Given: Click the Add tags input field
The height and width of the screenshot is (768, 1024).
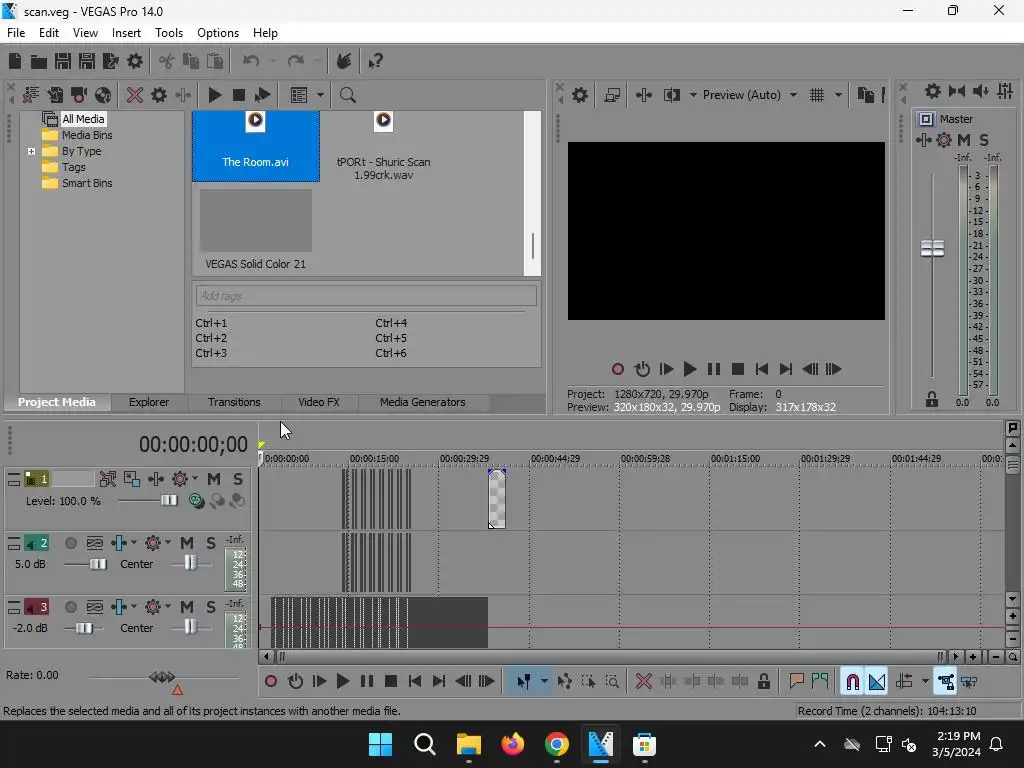Looking at the screenshot, I should (x=366, y=296).
